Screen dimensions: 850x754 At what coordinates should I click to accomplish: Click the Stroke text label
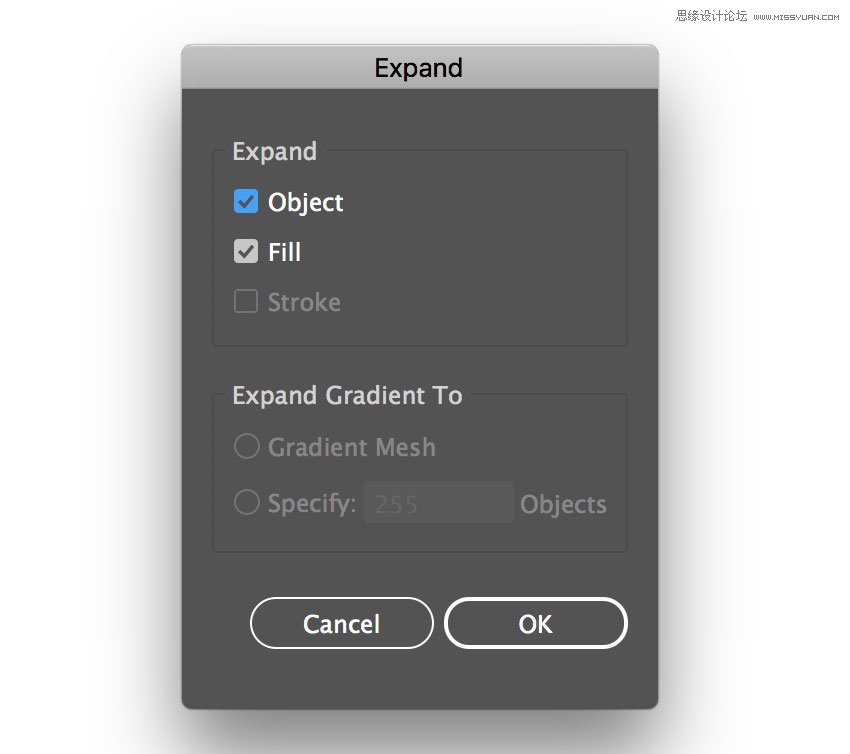[304, 302]
